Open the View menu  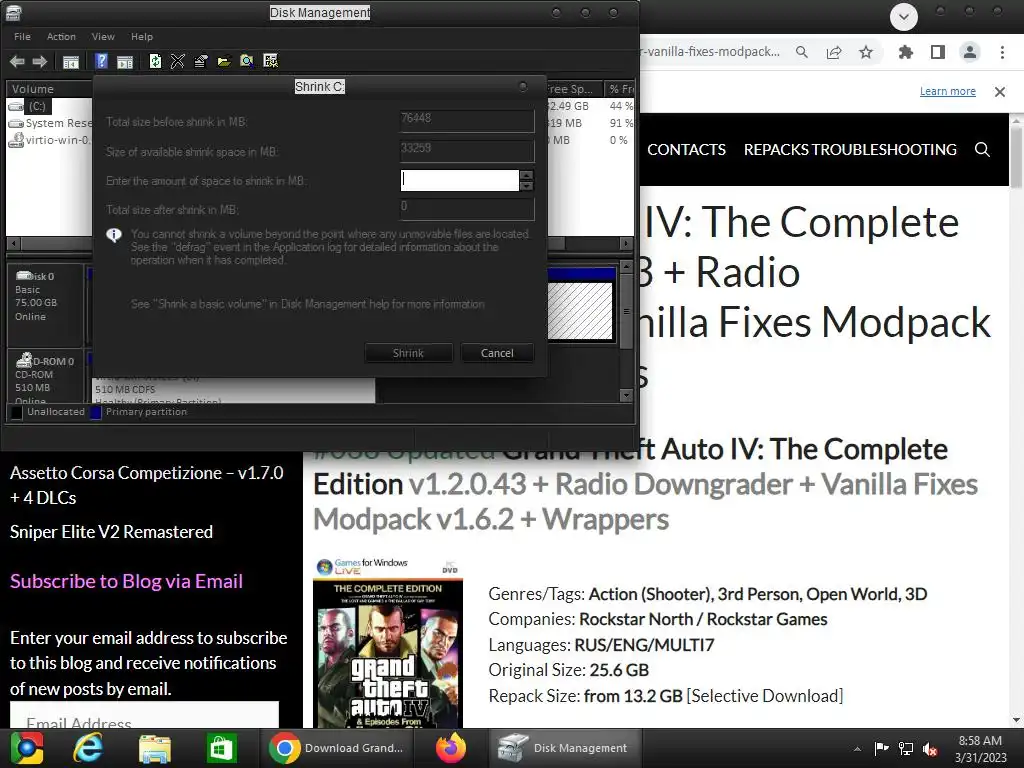pyautogui.click(x=103, y=37)
